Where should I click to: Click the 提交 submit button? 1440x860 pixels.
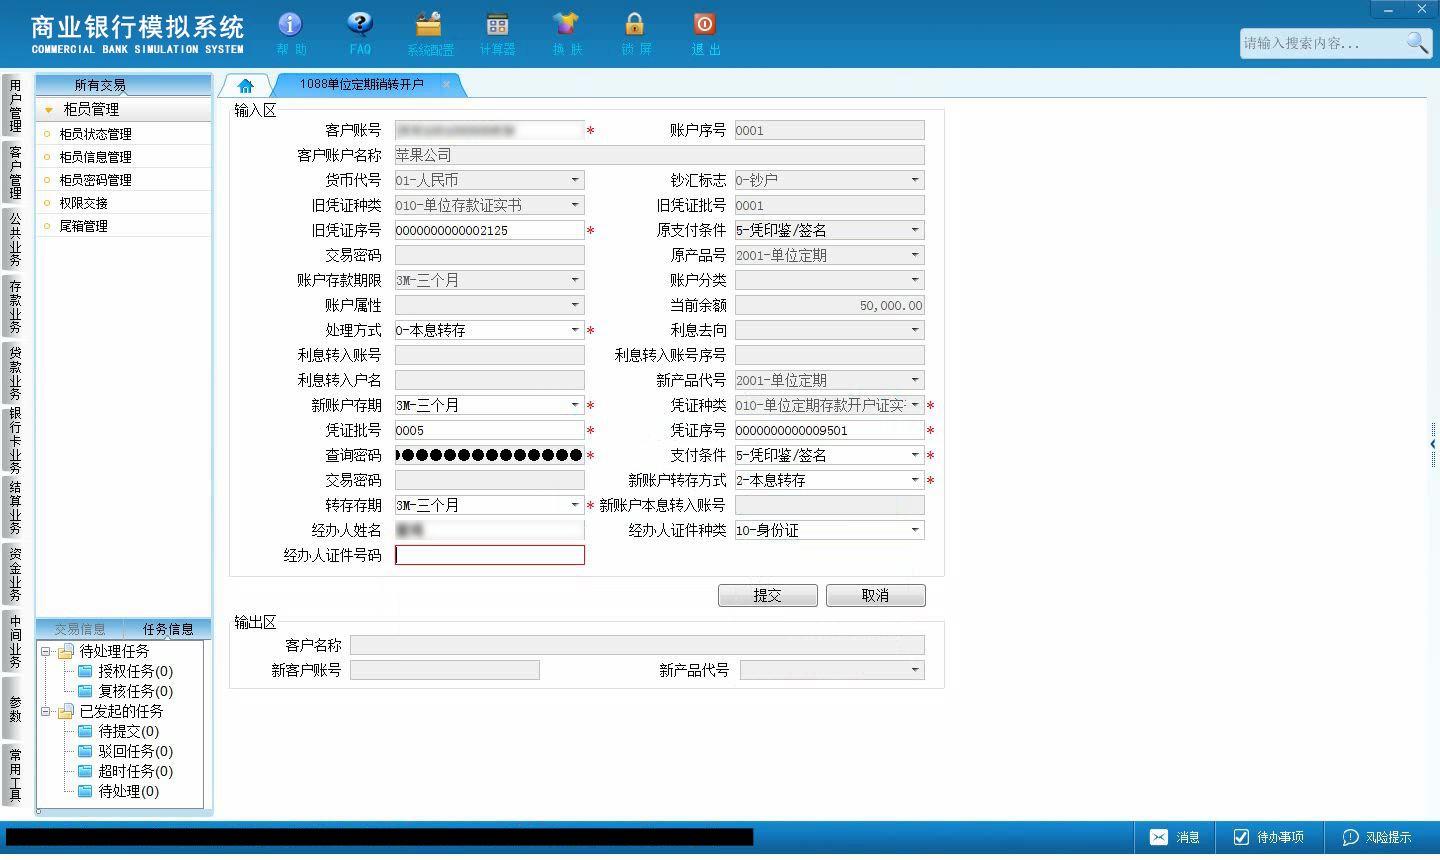pyautogui.click(x=768, y=595)
